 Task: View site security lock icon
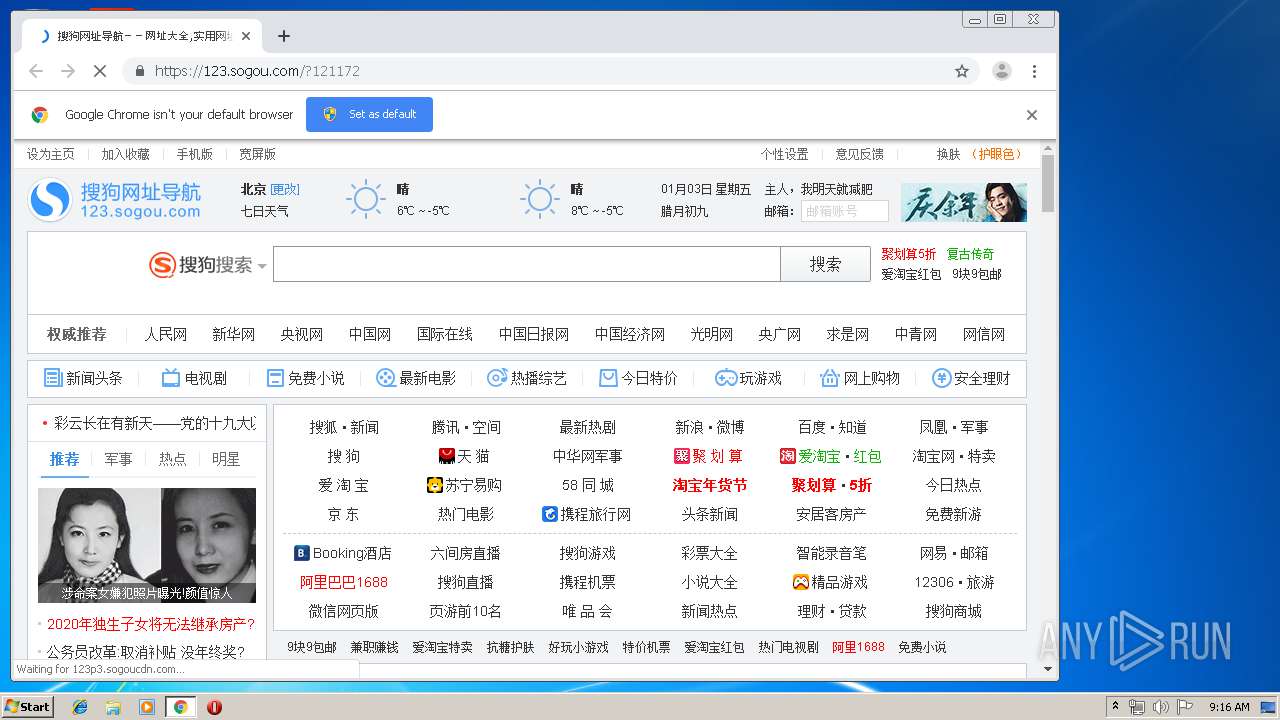(139, 71)
